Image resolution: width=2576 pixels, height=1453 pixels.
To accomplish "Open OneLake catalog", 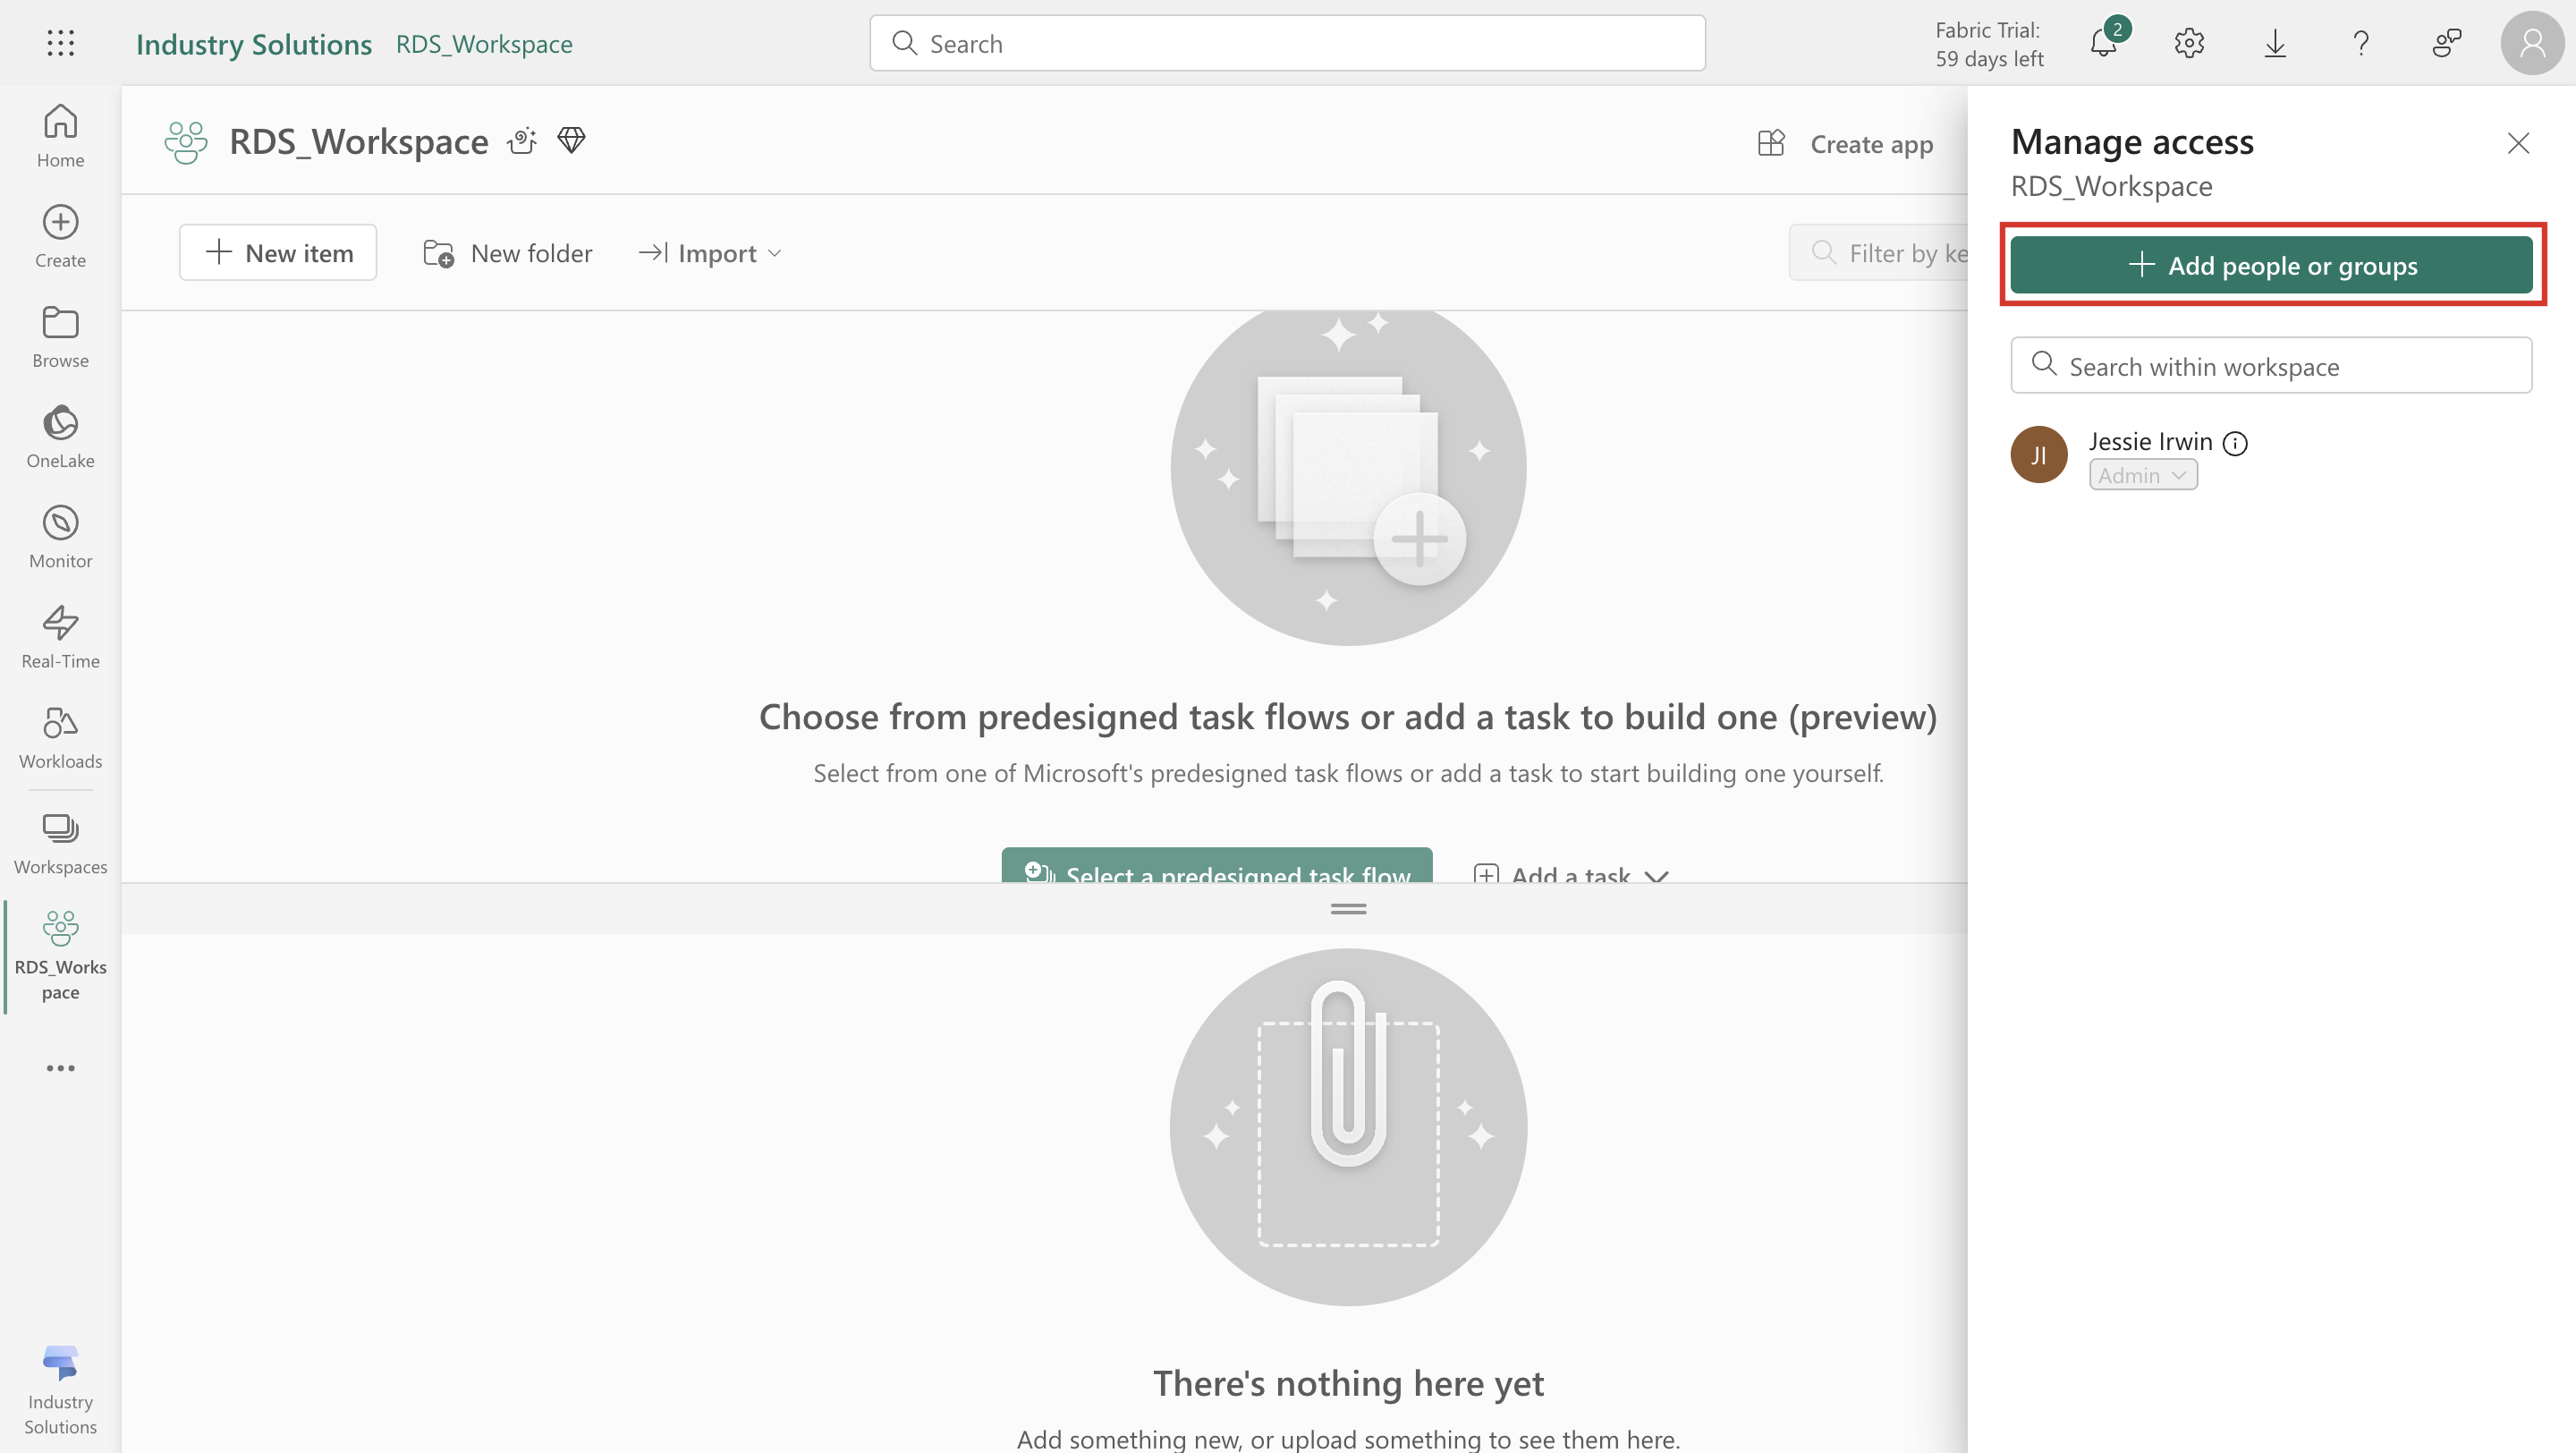I will 60,437.
